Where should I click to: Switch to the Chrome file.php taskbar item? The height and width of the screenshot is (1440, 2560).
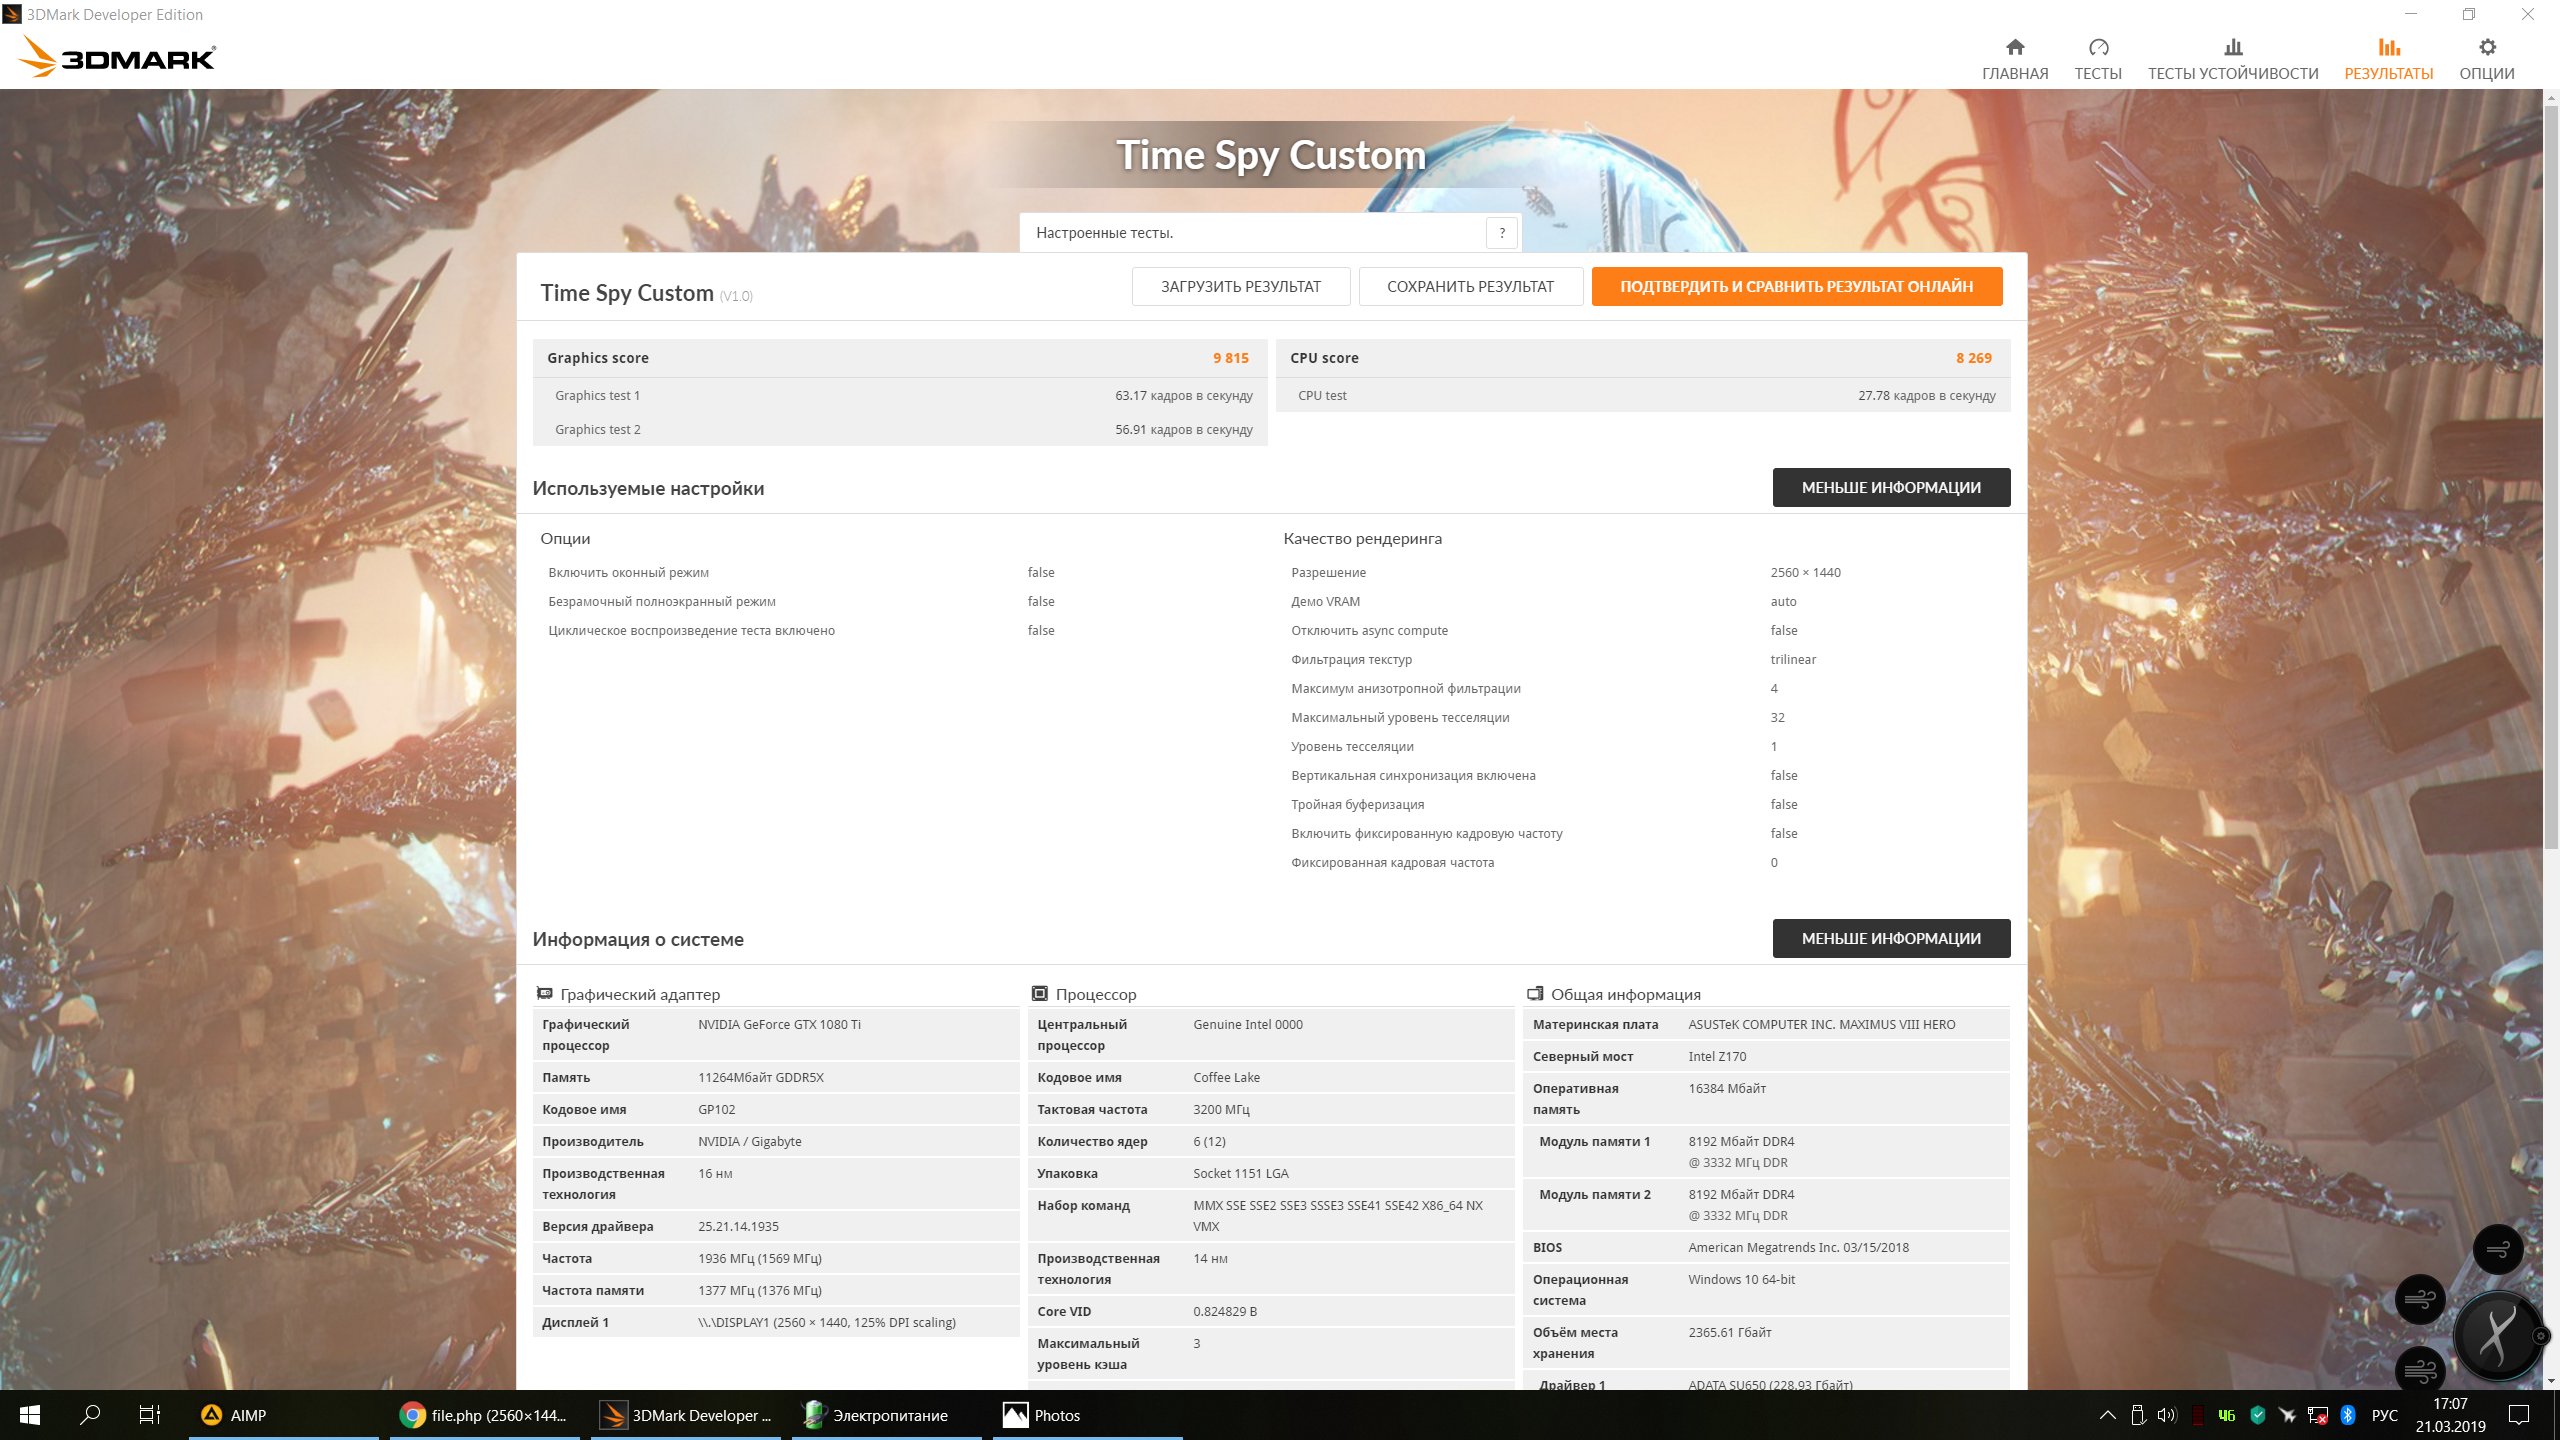pos(485,1415)
